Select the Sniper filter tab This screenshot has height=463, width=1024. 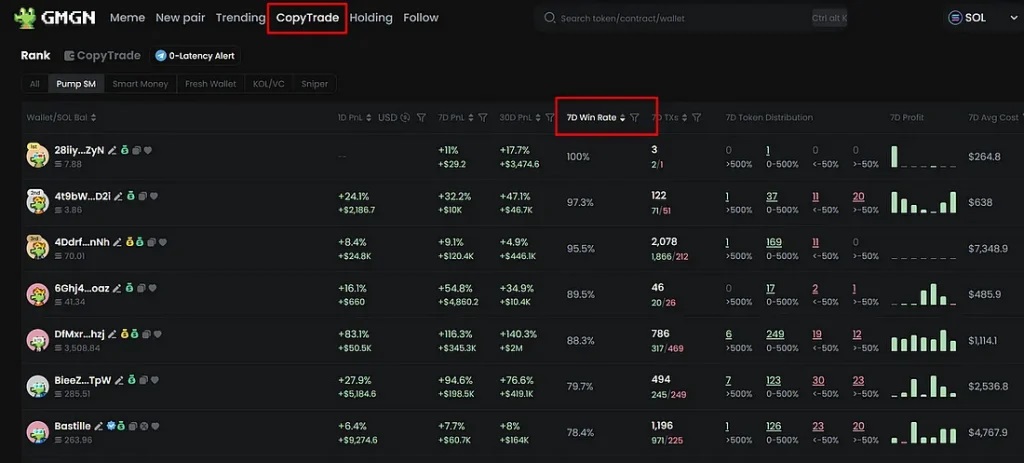(x=315, y=84)
